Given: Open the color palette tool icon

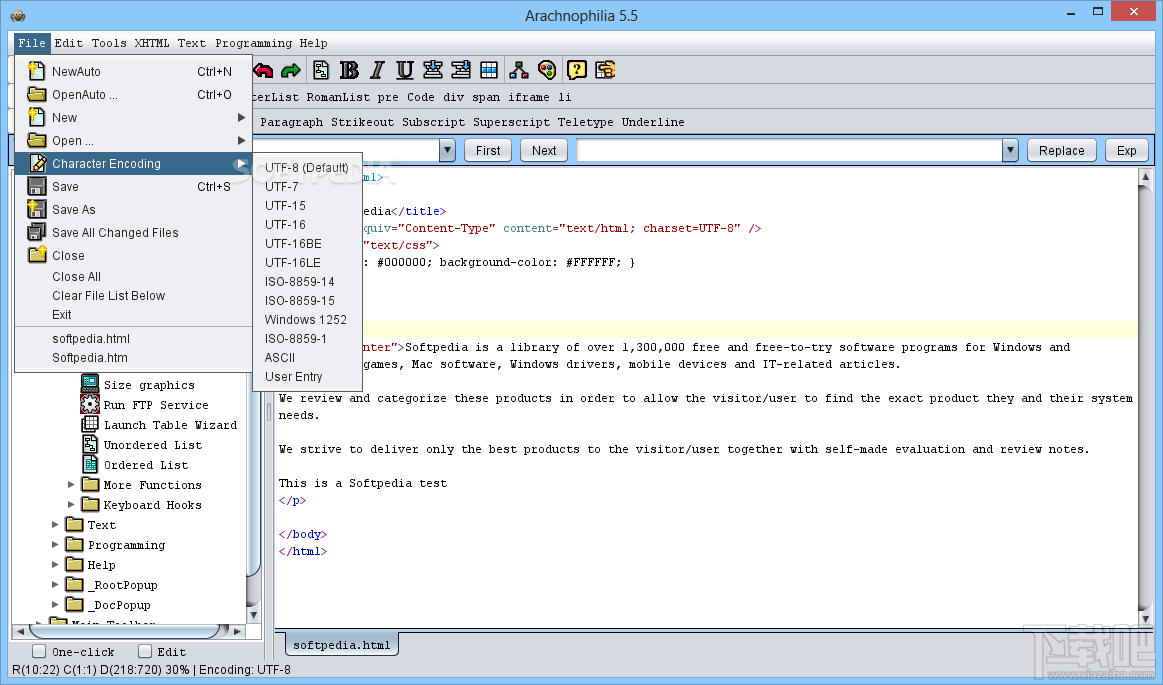Looking at the screenshot, I should [546, 70].
